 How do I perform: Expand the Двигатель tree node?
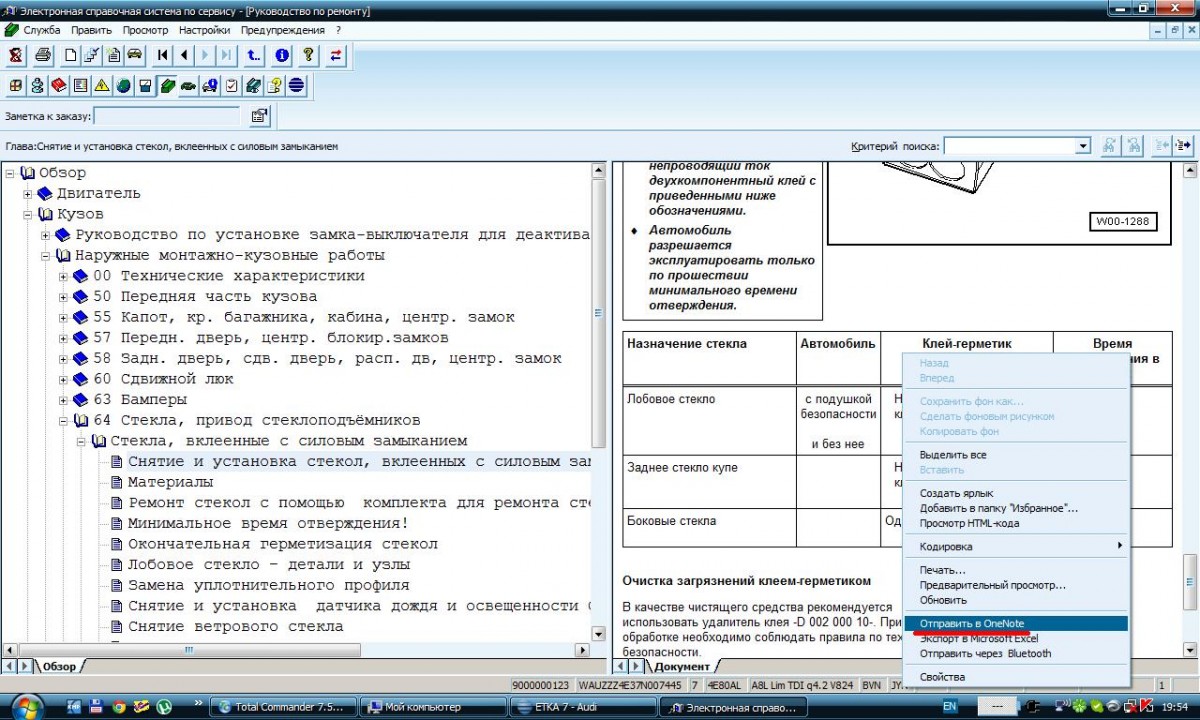[x=28, y=194]
